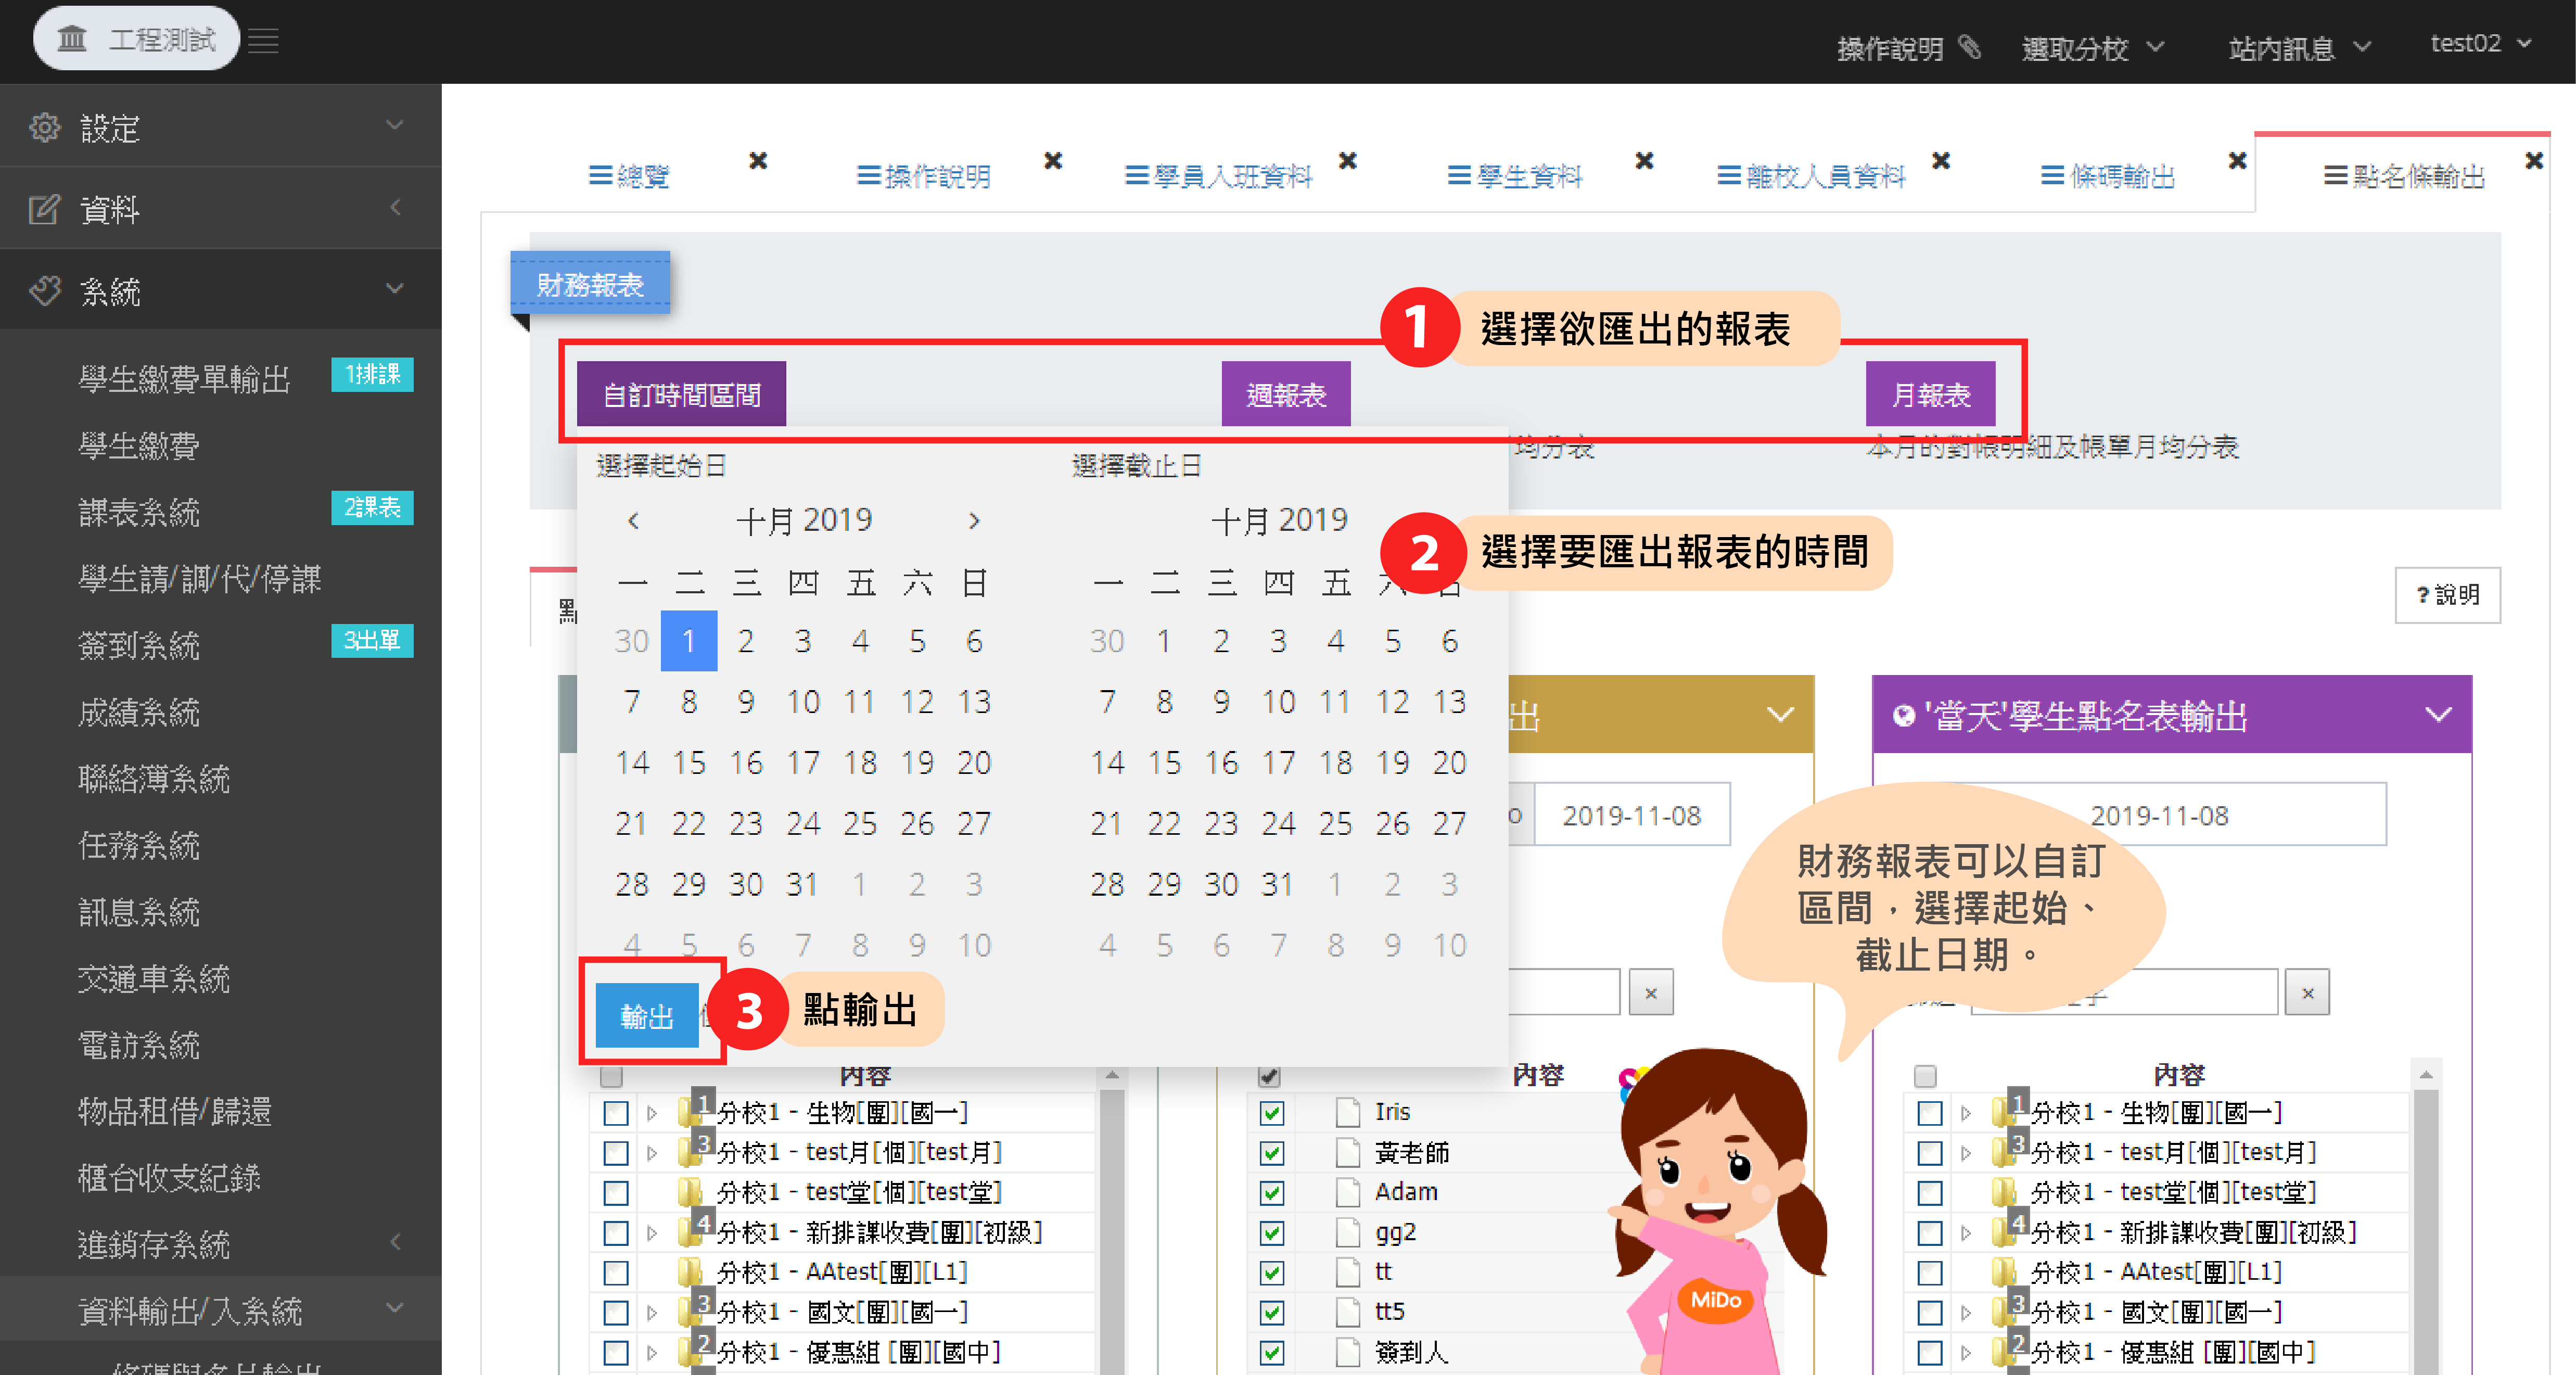Uncheck the Iris checkbox

(1271, 1113)
